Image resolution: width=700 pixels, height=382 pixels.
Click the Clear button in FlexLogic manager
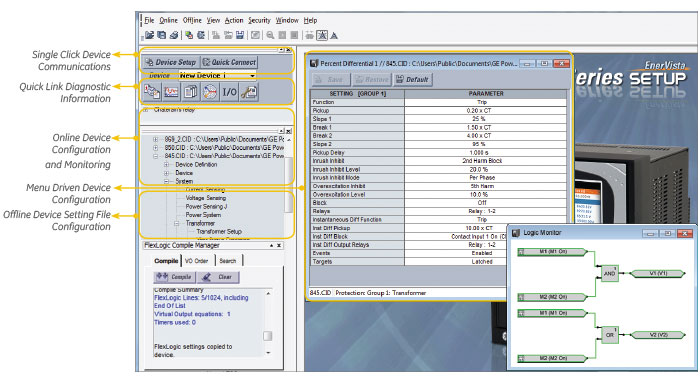point(218,277)
